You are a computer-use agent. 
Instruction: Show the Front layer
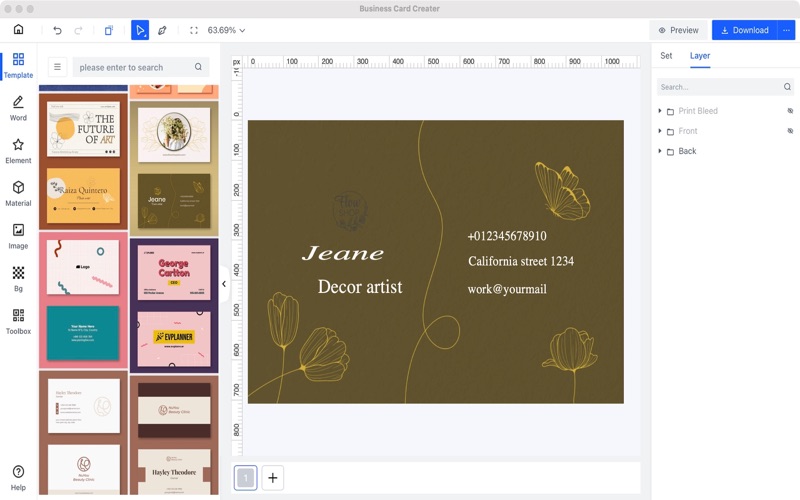click(x=789, y=131)
